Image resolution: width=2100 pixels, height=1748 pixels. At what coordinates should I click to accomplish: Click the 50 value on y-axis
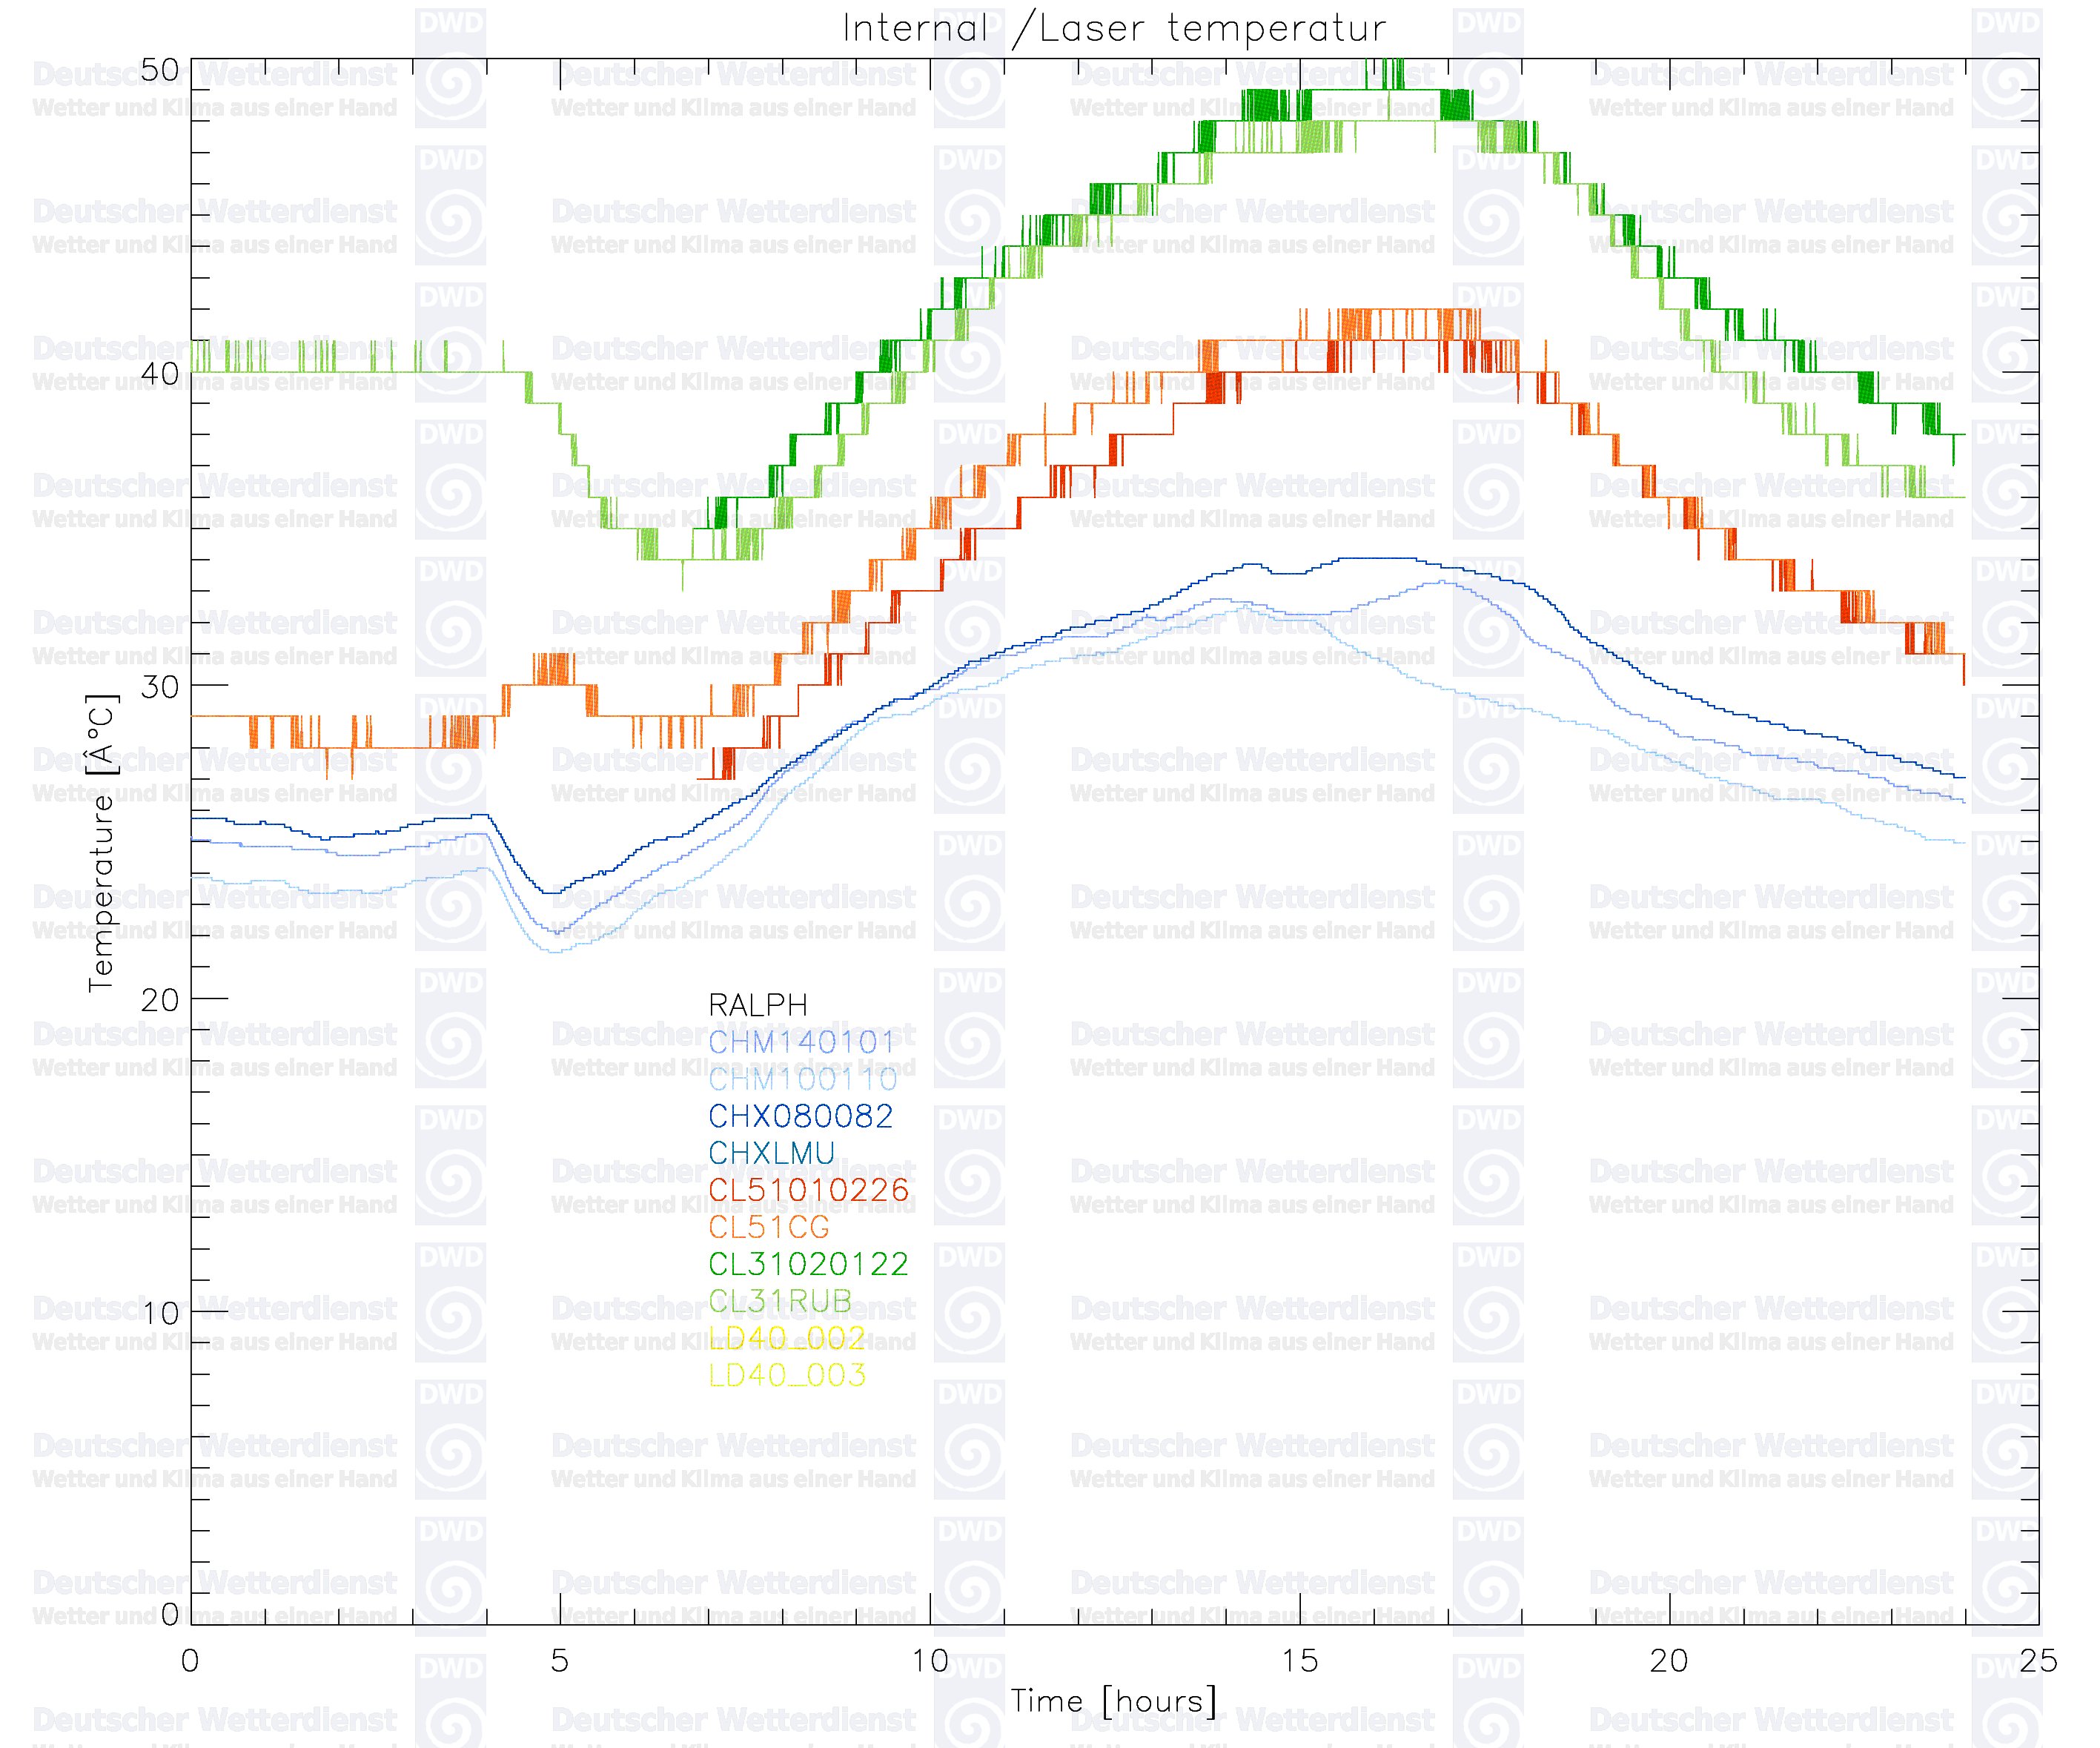159,70
